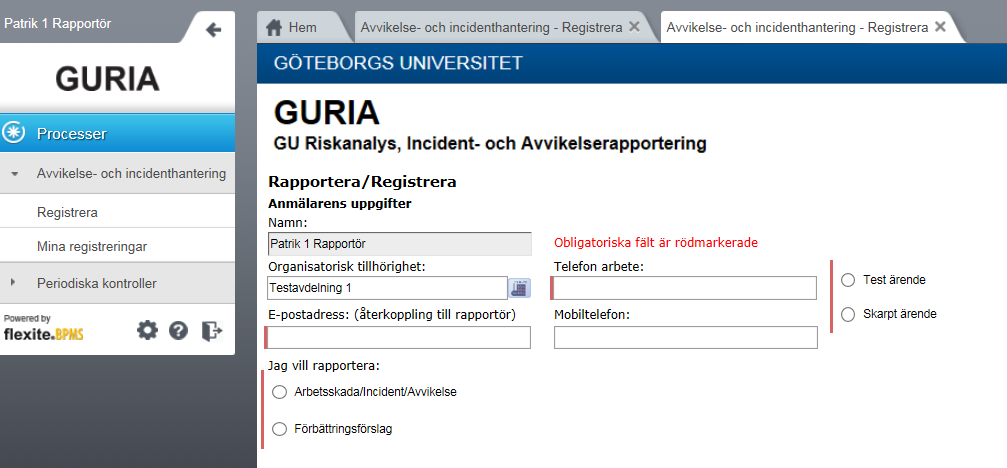Click the home icon on Hem tab

coord(274,28)
